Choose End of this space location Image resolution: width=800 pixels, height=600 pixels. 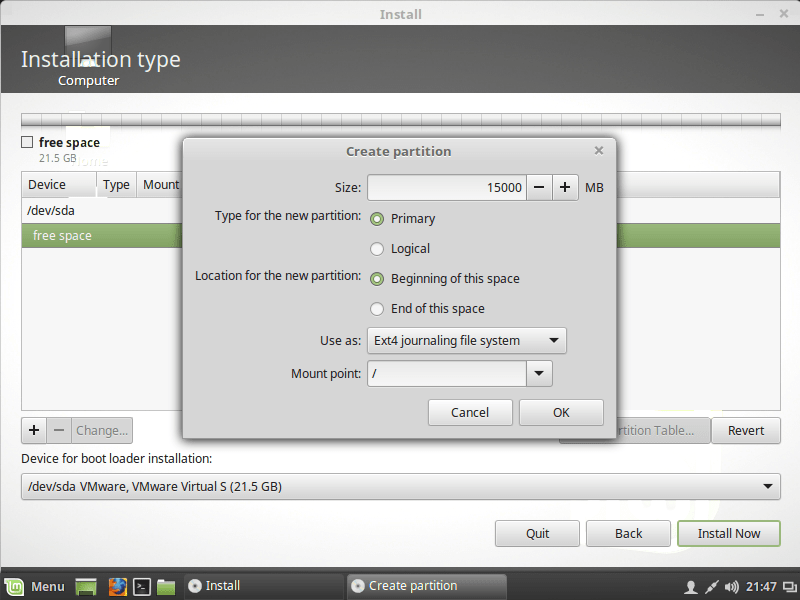coord(428,309)
